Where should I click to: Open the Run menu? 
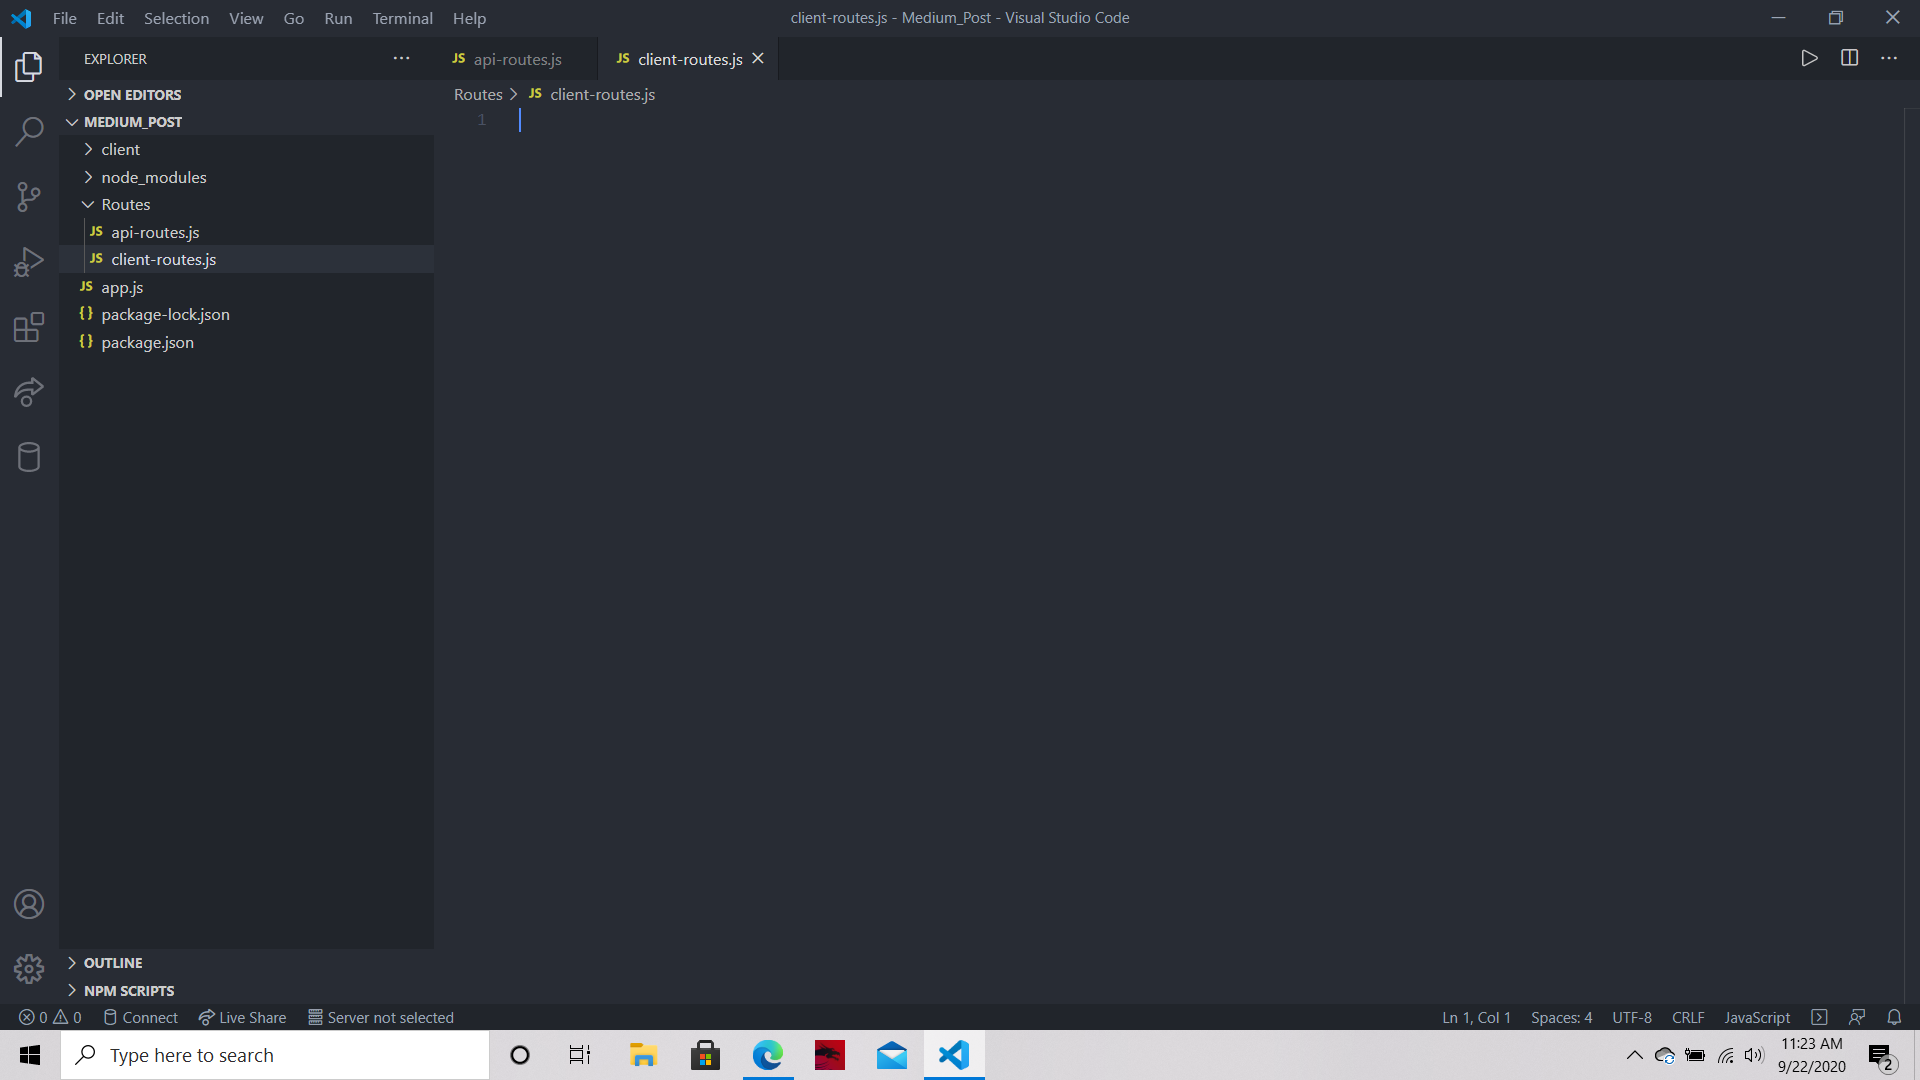pyautogui.click(x=338, y=18)
